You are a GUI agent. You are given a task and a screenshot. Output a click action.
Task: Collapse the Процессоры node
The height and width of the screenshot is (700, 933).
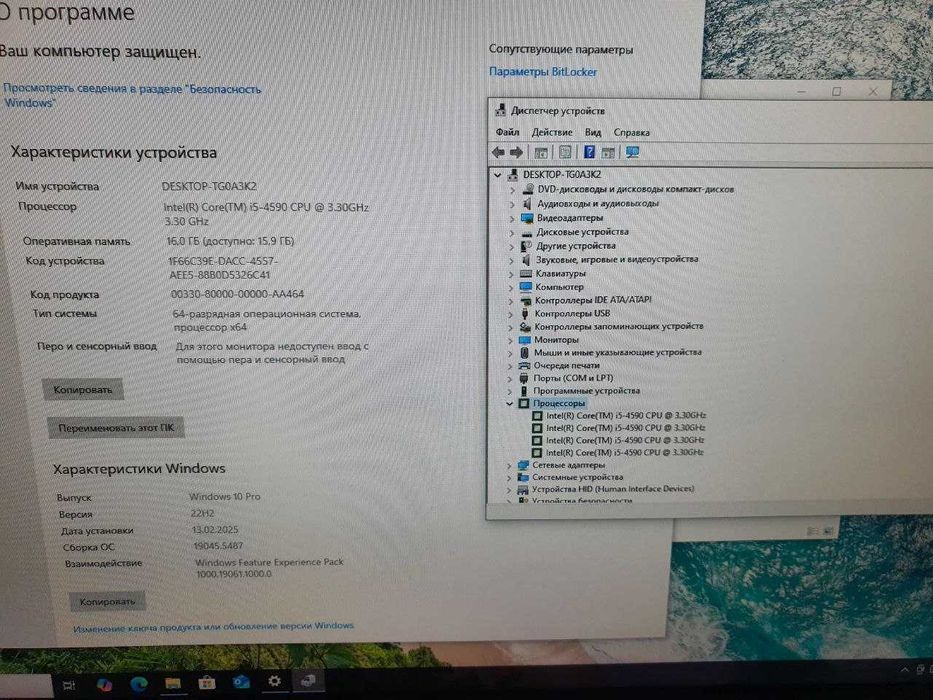[509, 404]
